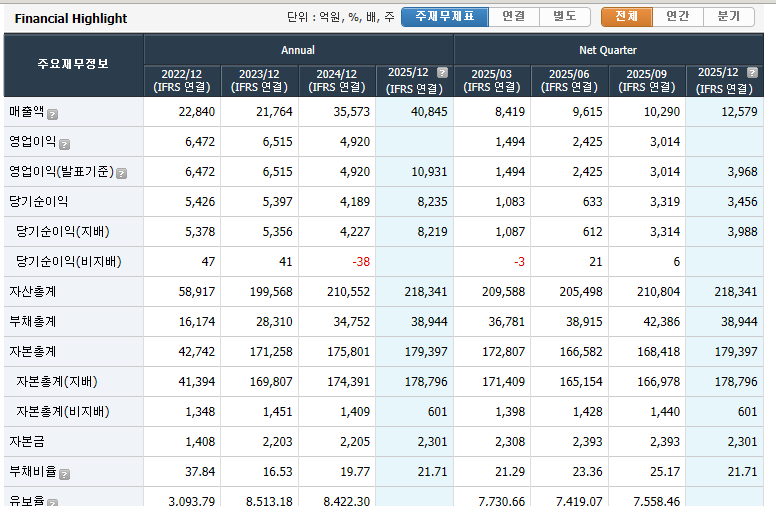The width and height of the screenshot is (776, 506).
Task: Click reserve ratio value 8,513.18
Action: [269, 501]
